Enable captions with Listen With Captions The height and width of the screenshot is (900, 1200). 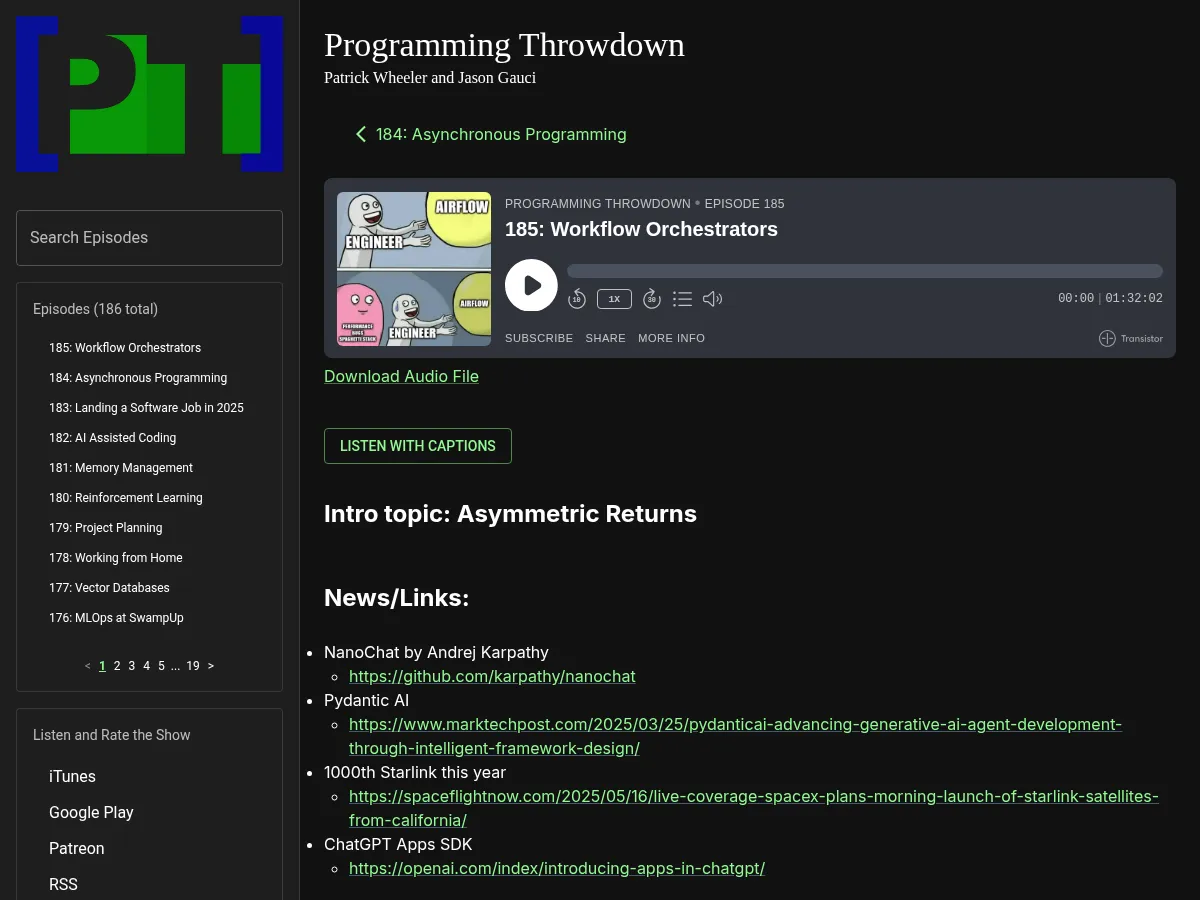418,446
